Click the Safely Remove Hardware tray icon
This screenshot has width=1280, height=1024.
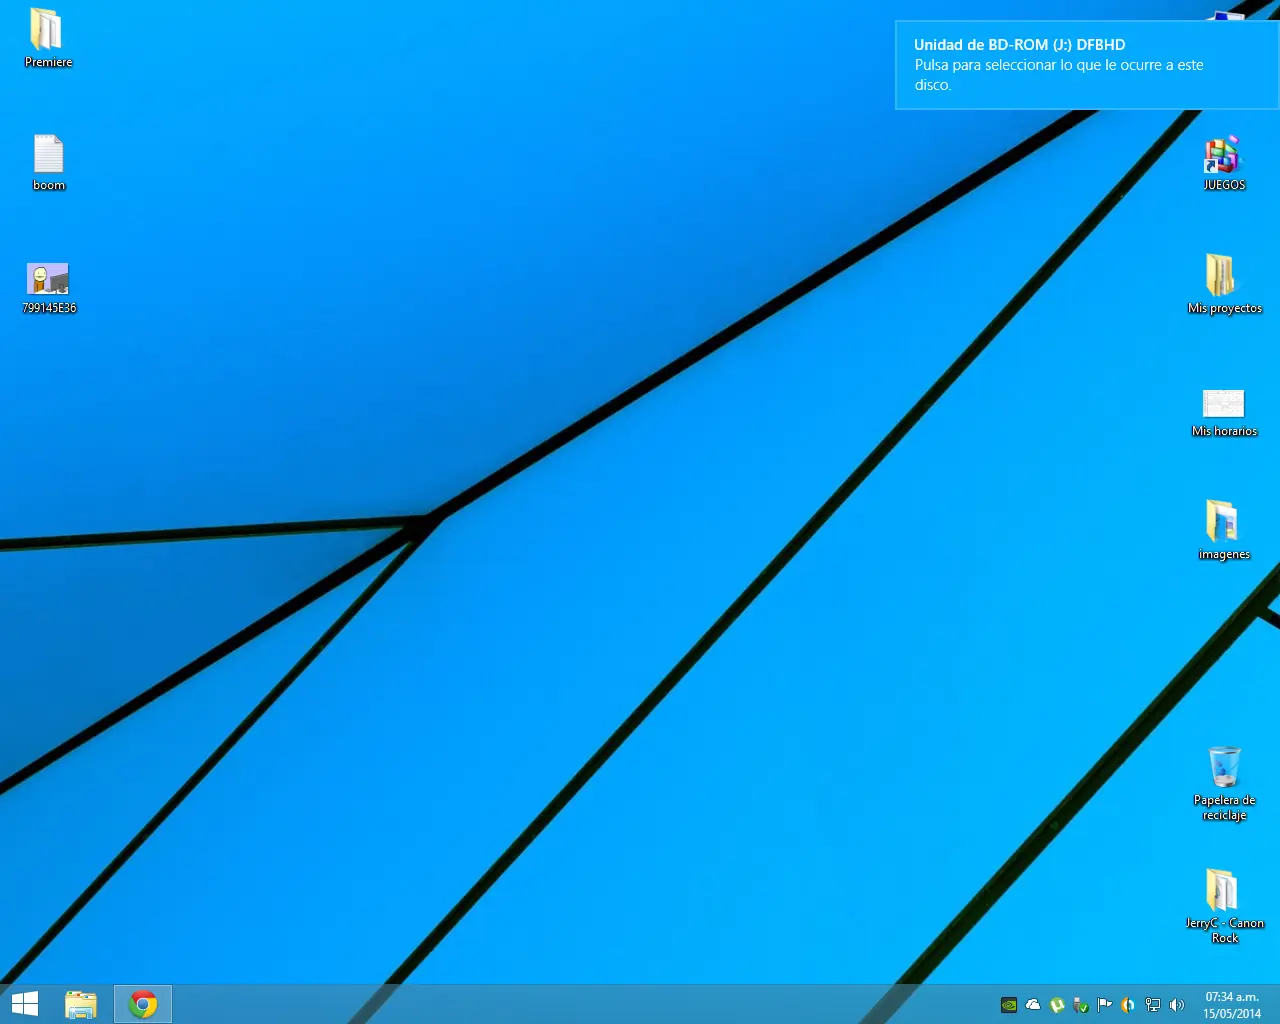click(x=1081, y=1005)
